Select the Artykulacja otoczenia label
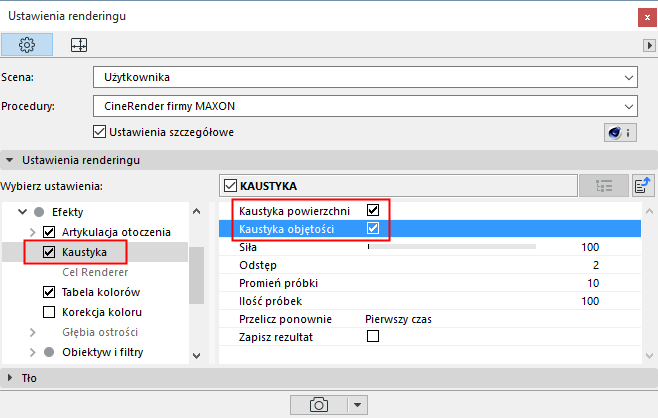Image resolution: width=658 pixels, height=418 pixels. coord(116,232)
